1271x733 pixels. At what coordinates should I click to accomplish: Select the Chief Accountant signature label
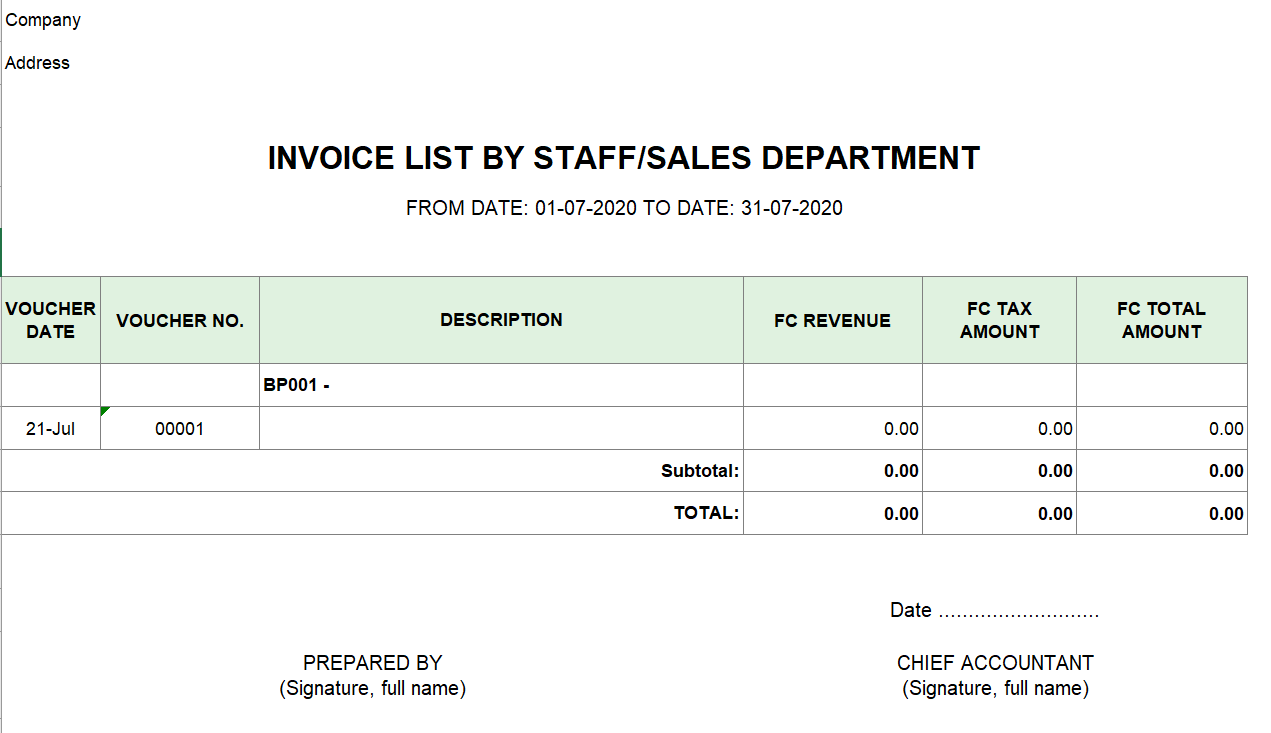coord(995,663)
